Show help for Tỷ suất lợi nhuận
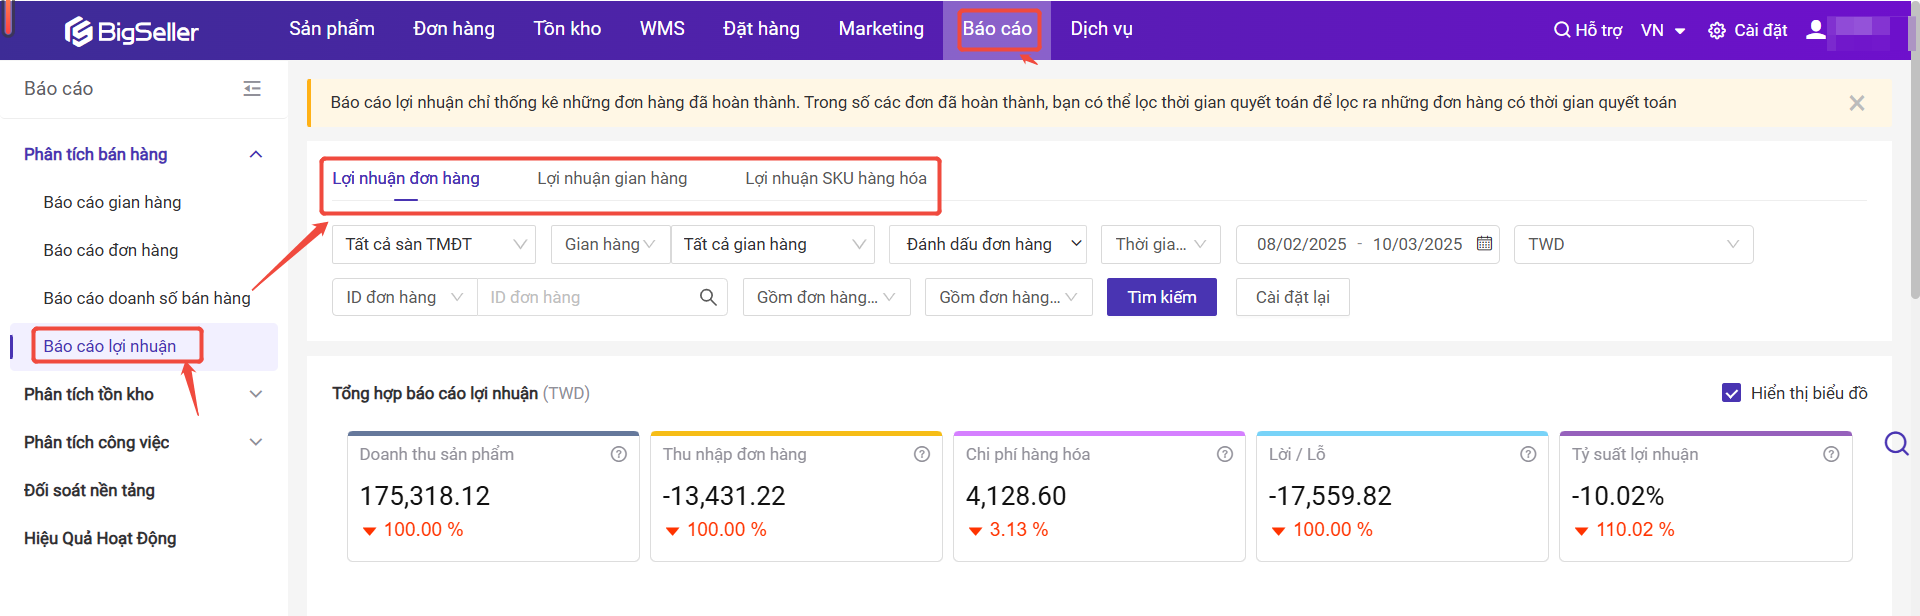Screen dimensions: 1920x616 tap(1831, 454)
